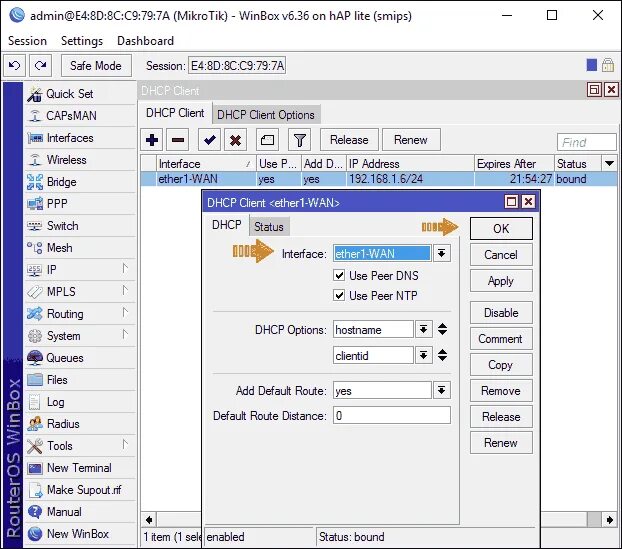Open the Interface dropdown arrow
622x549 pixels.
[442, 253]
